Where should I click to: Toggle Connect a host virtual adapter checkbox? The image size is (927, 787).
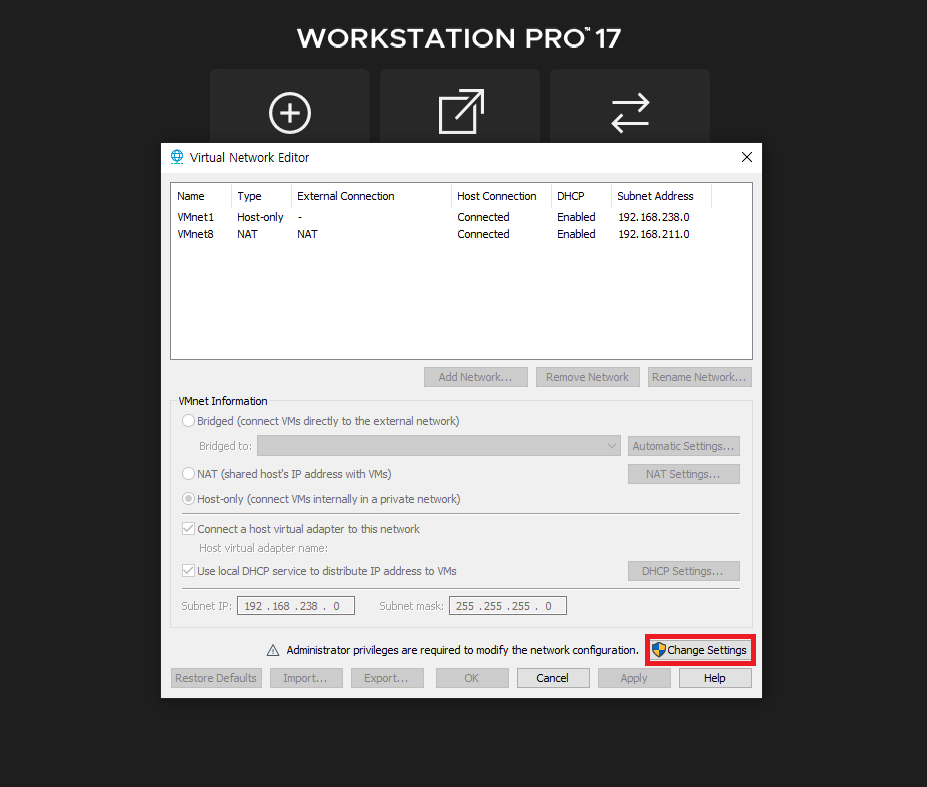pyautogui.click(x=188, y=529)
